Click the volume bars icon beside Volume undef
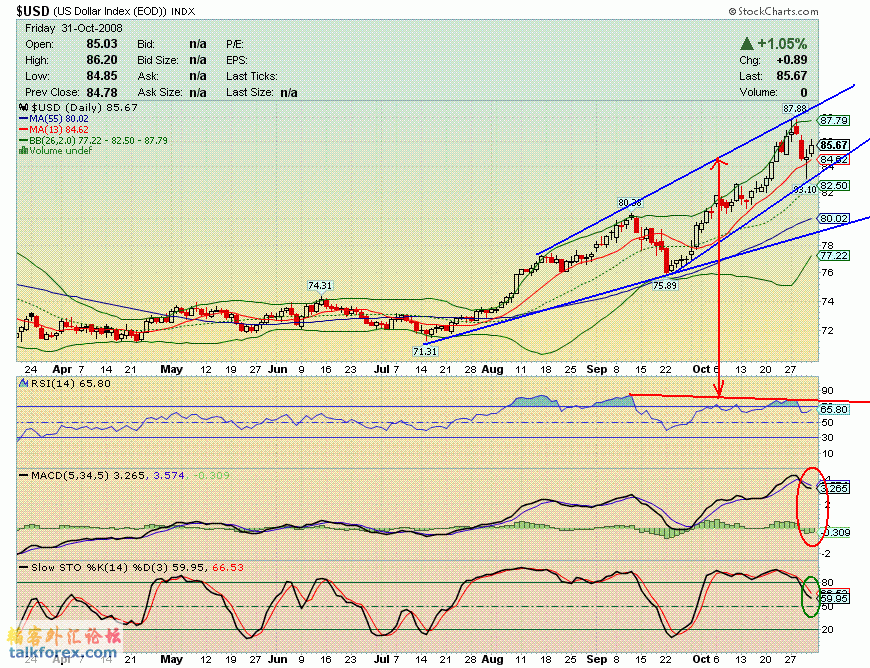This screenshot has height=668, width=870. (23, 150)
